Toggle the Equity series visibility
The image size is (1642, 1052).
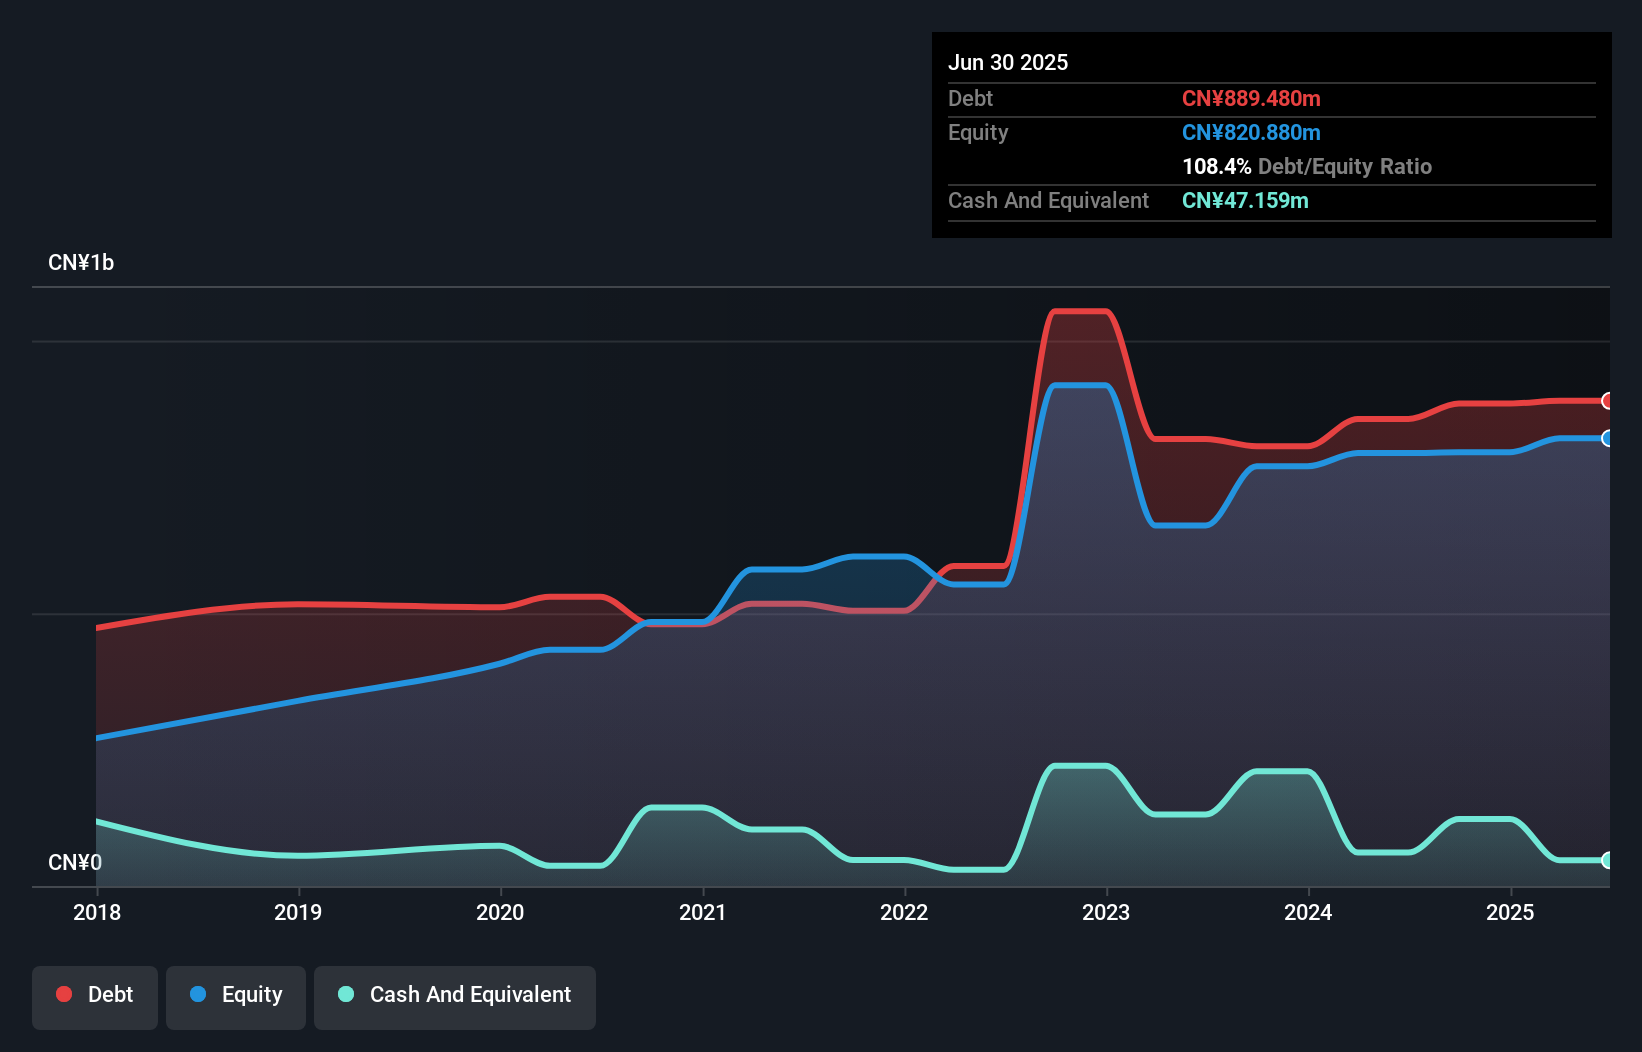235,996
